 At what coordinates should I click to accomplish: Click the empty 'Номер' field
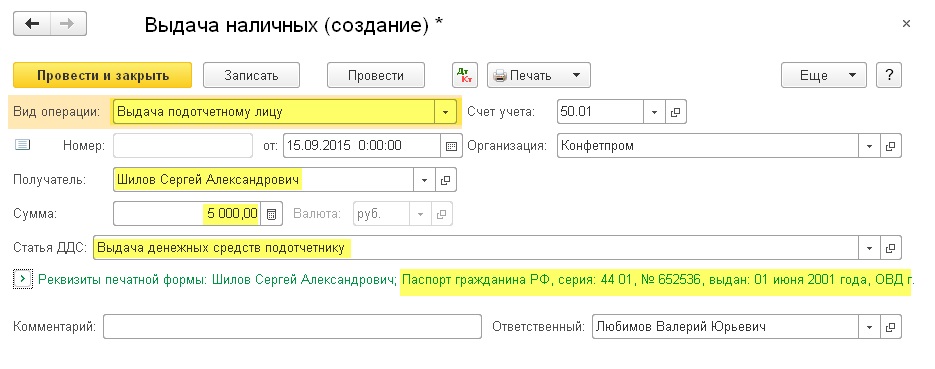click(x=183, y=145)
